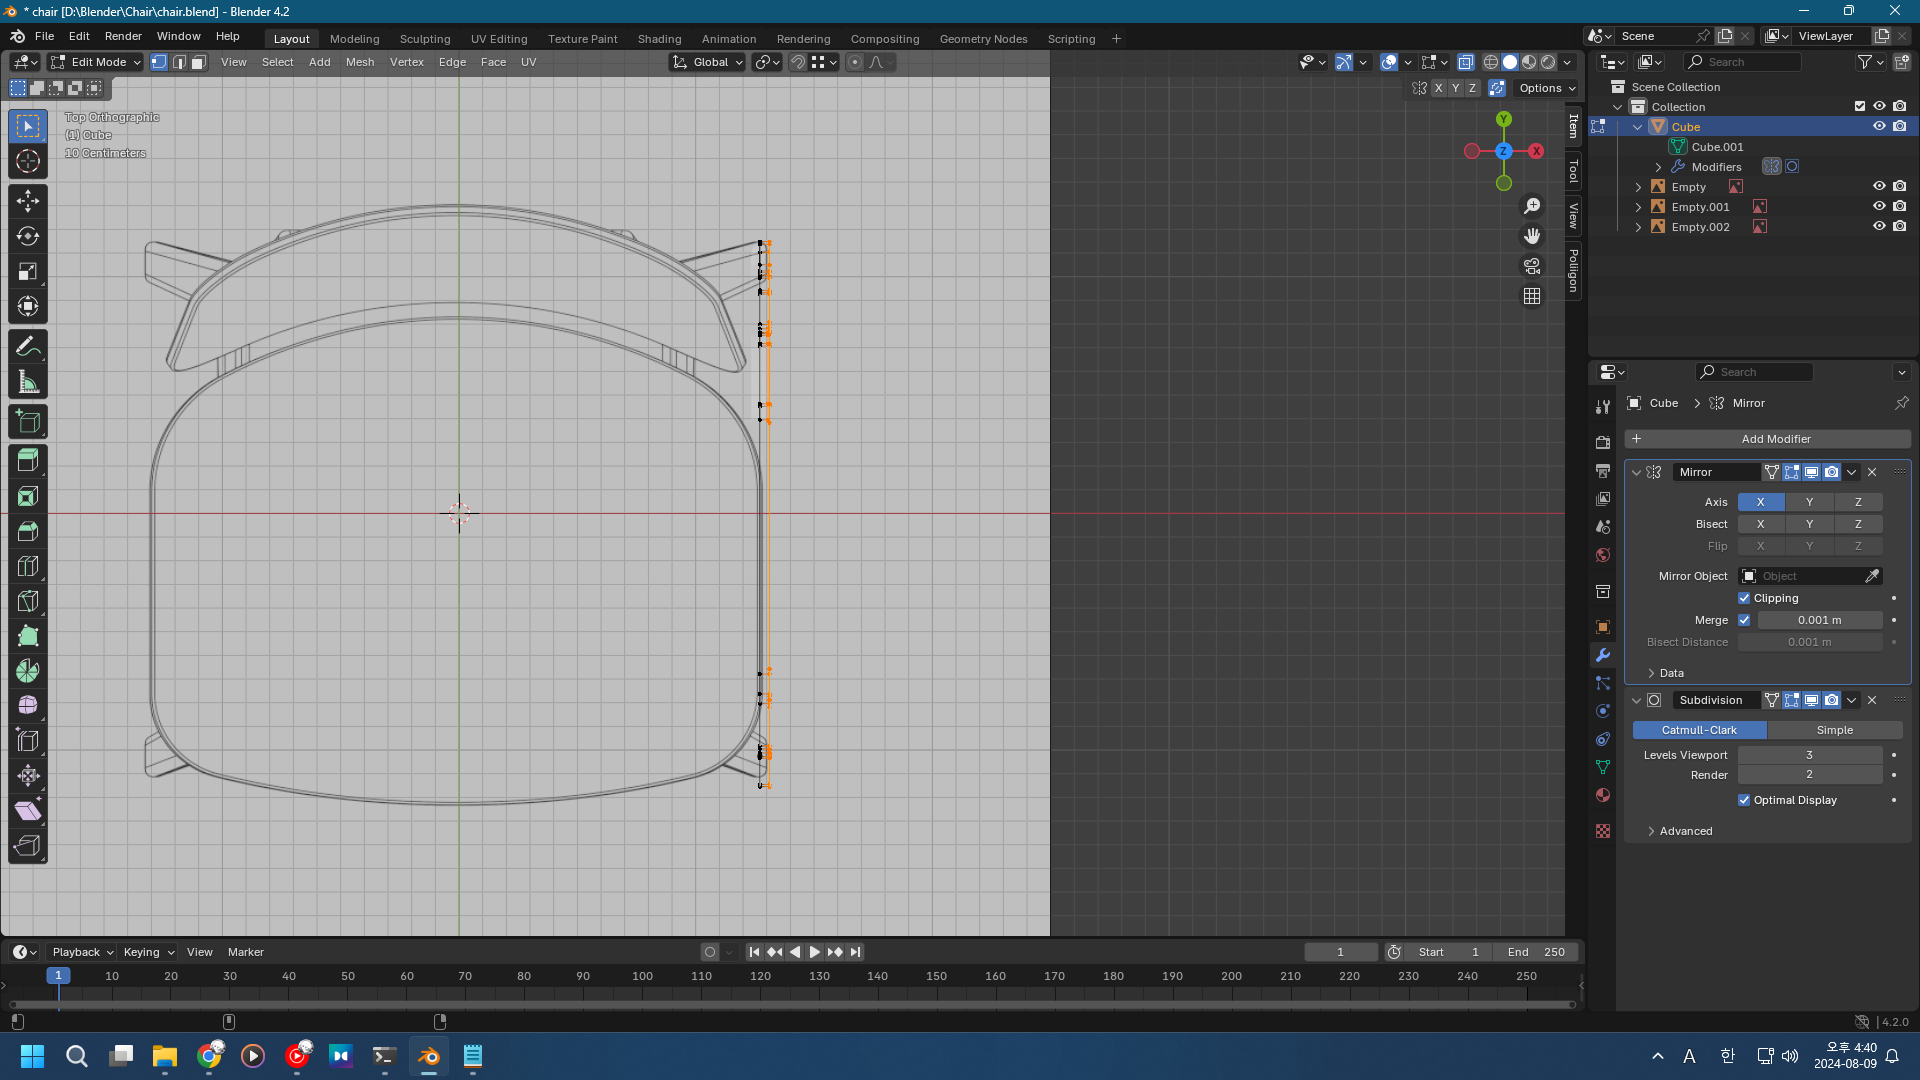1920x1080 pixels.
Task: Jump to the end frame
Action: click(855, 952)
